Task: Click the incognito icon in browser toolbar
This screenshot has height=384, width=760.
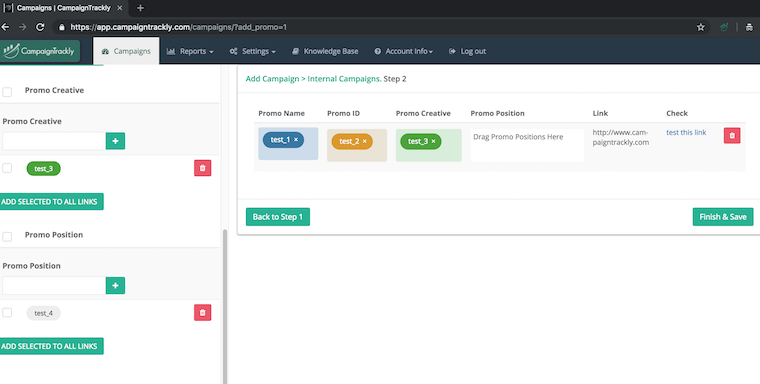Action: tap(749, 27)
